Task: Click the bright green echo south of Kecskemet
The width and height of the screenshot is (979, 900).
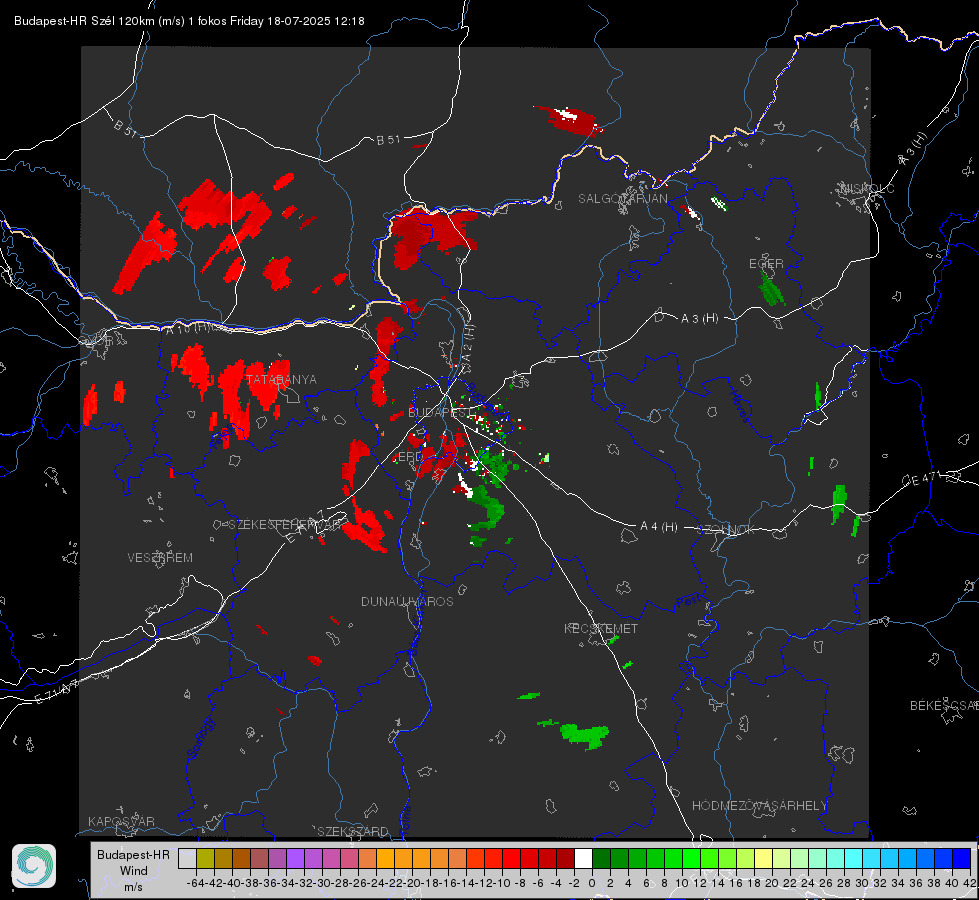Action: [x=584, y=734]
